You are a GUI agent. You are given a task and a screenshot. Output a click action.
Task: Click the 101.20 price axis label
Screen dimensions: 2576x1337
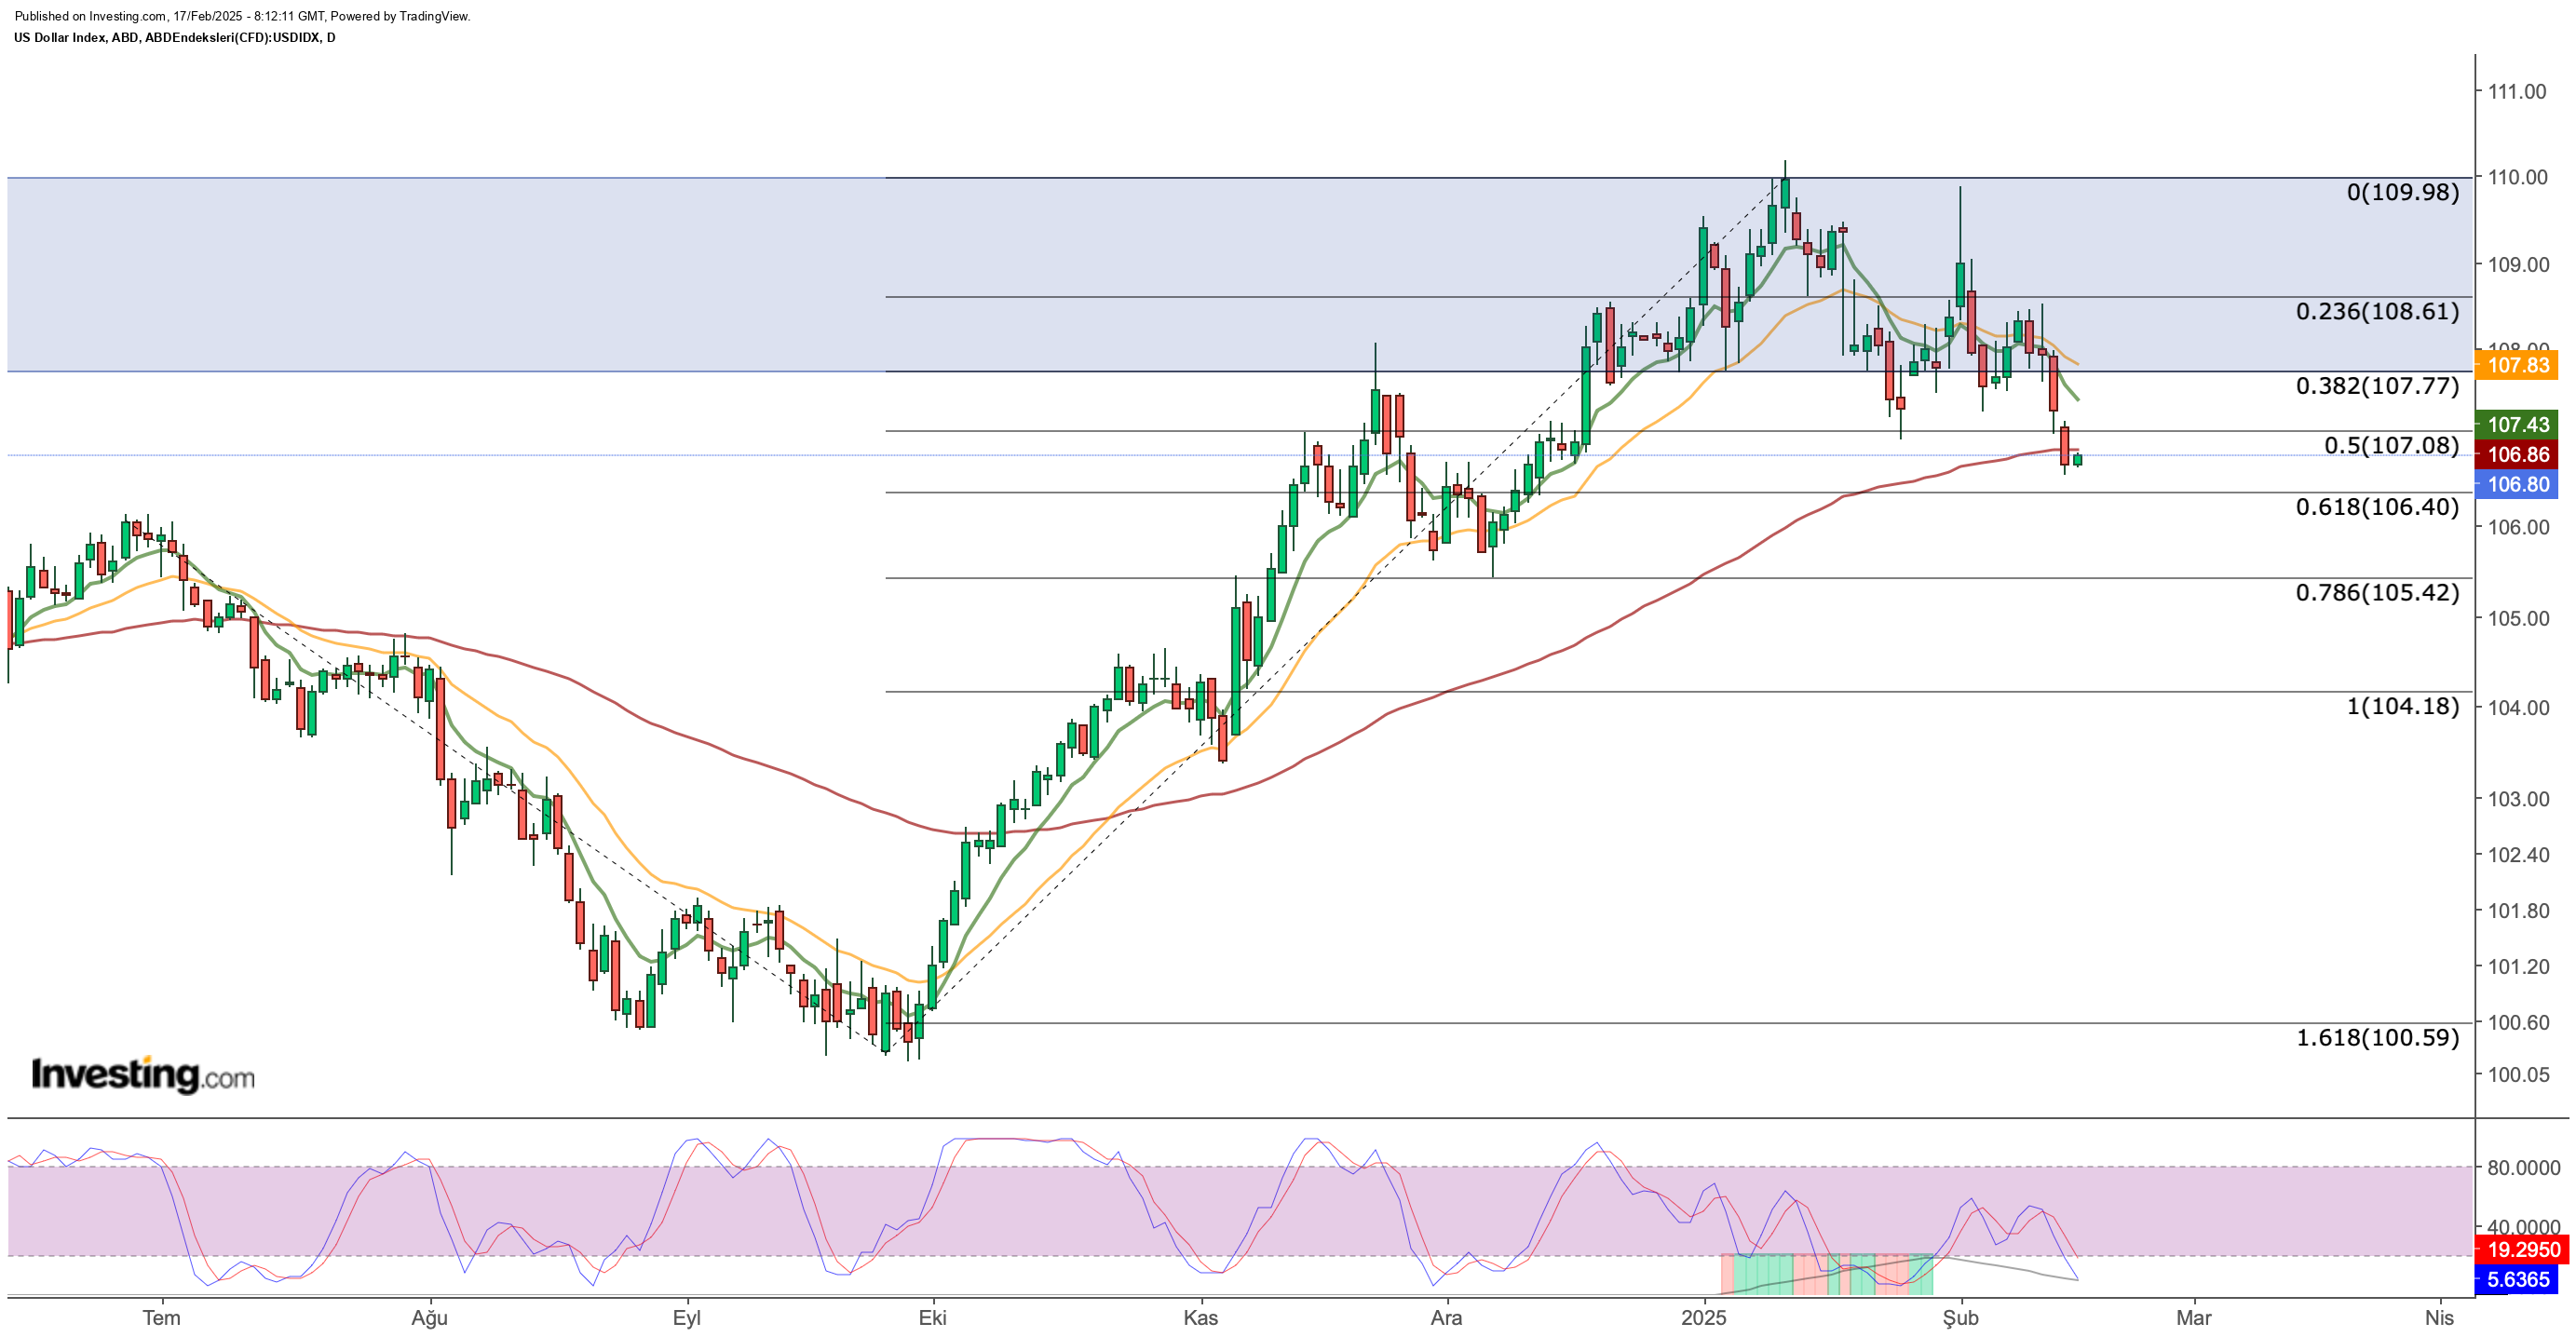click(x=2517, y=967)
